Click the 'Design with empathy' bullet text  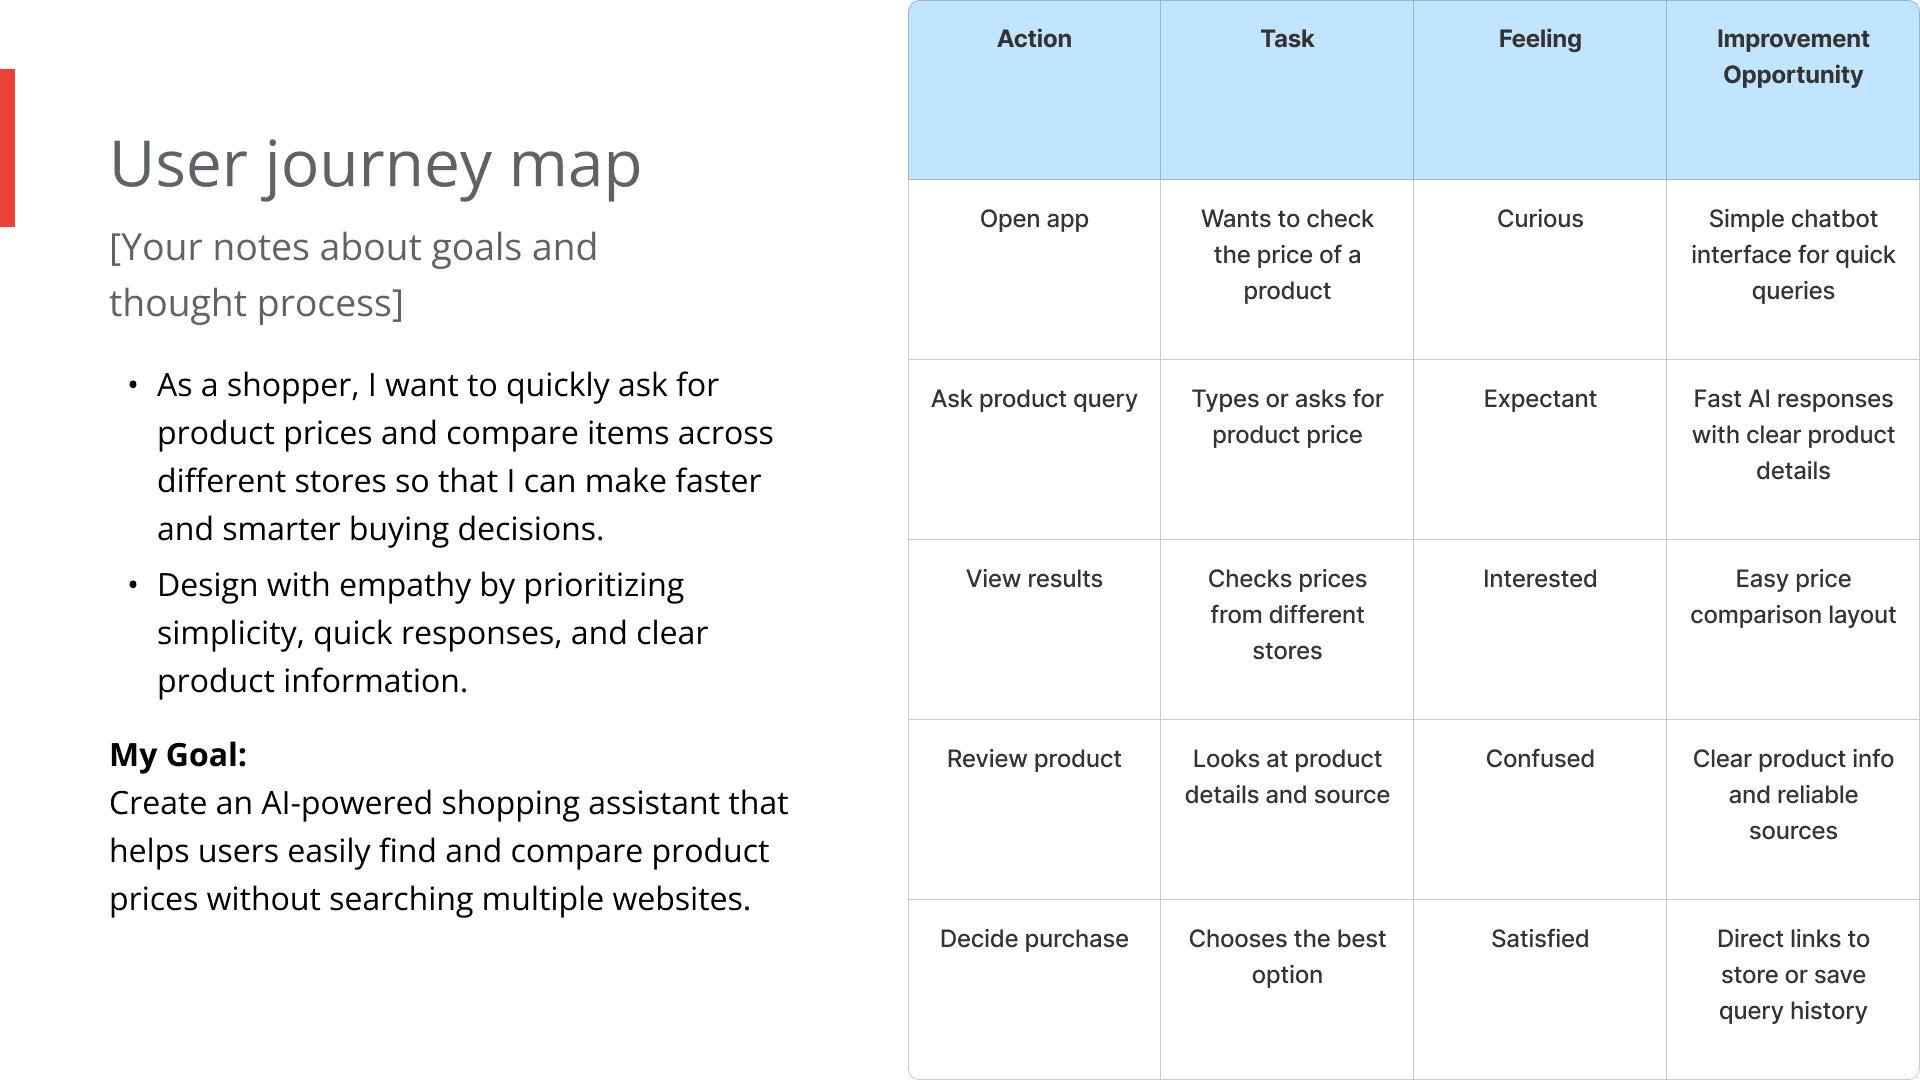coord(432,633)
